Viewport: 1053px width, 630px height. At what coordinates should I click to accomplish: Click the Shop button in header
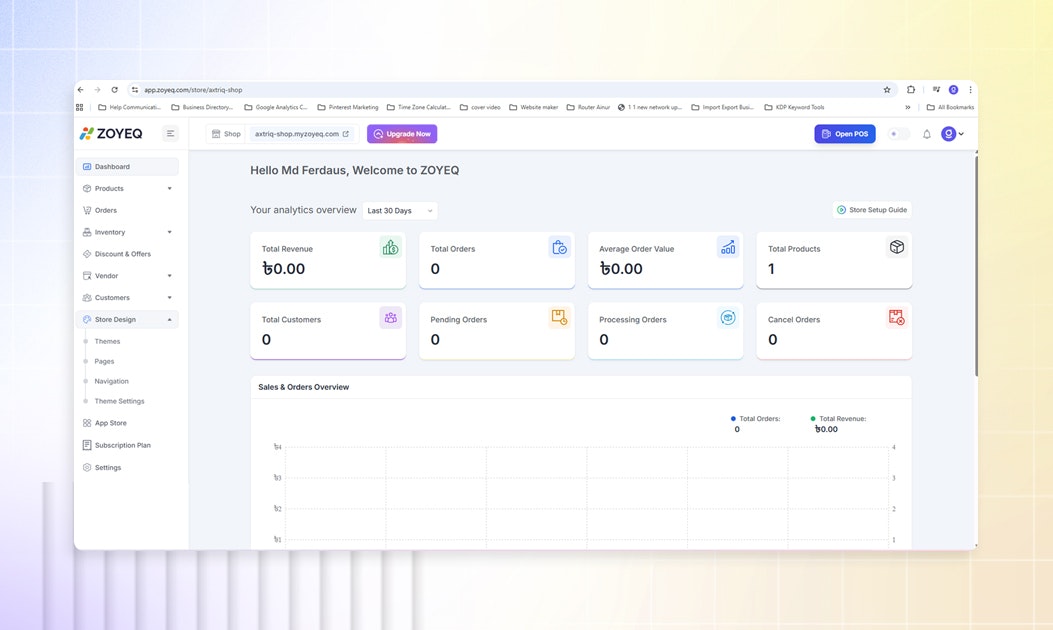(x=226, y=134)
